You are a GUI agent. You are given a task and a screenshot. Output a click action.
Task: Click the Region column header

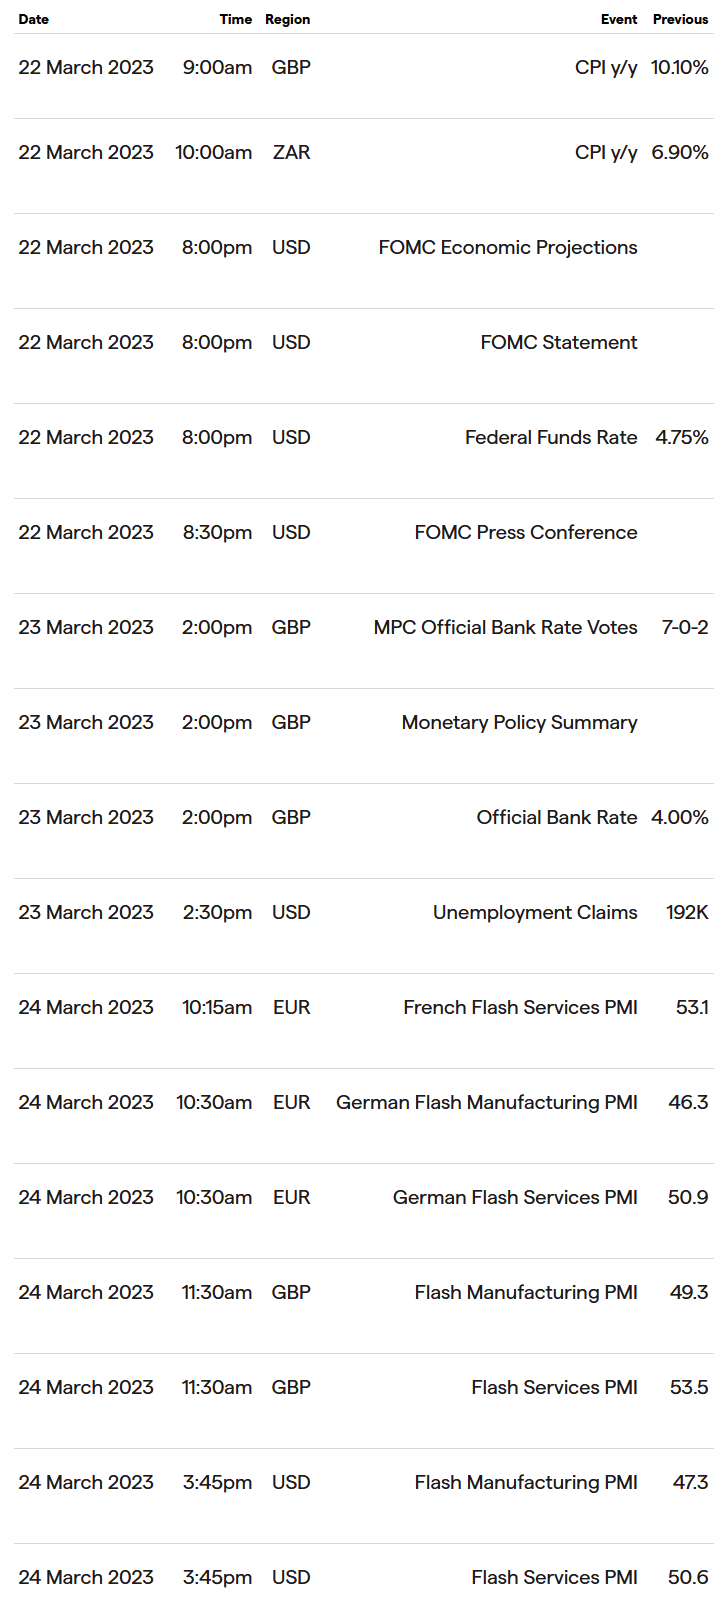tap(288, 19)
